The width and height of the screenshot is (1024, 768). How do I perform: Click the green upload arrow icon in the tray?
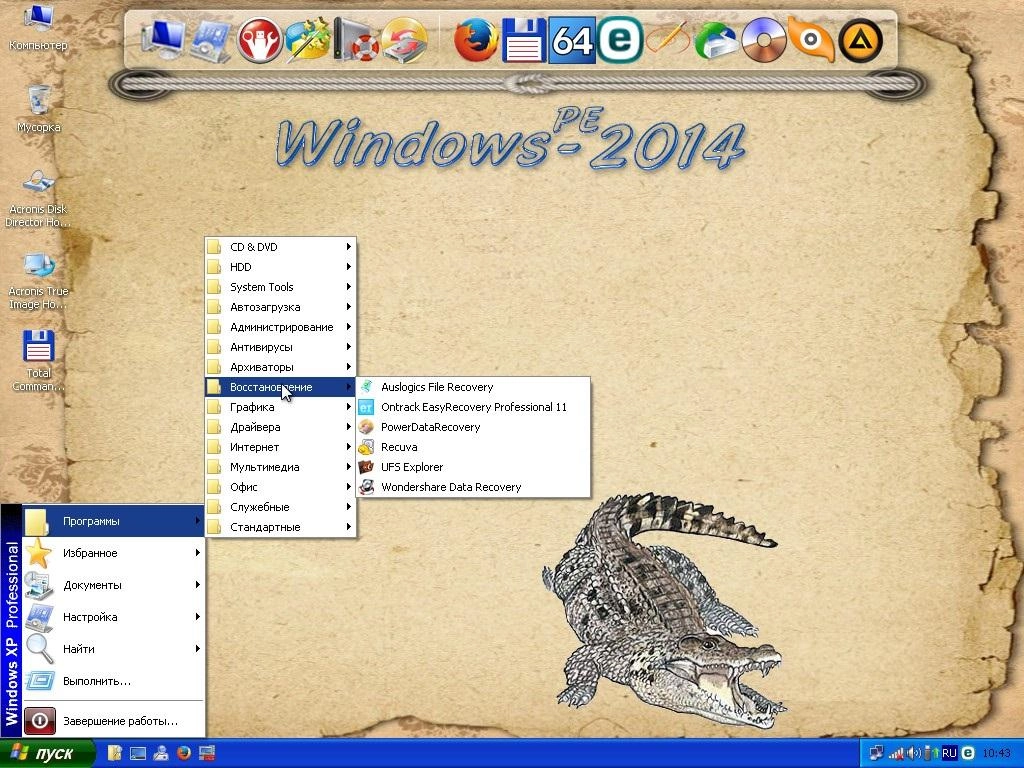click(x=935, y=753)
